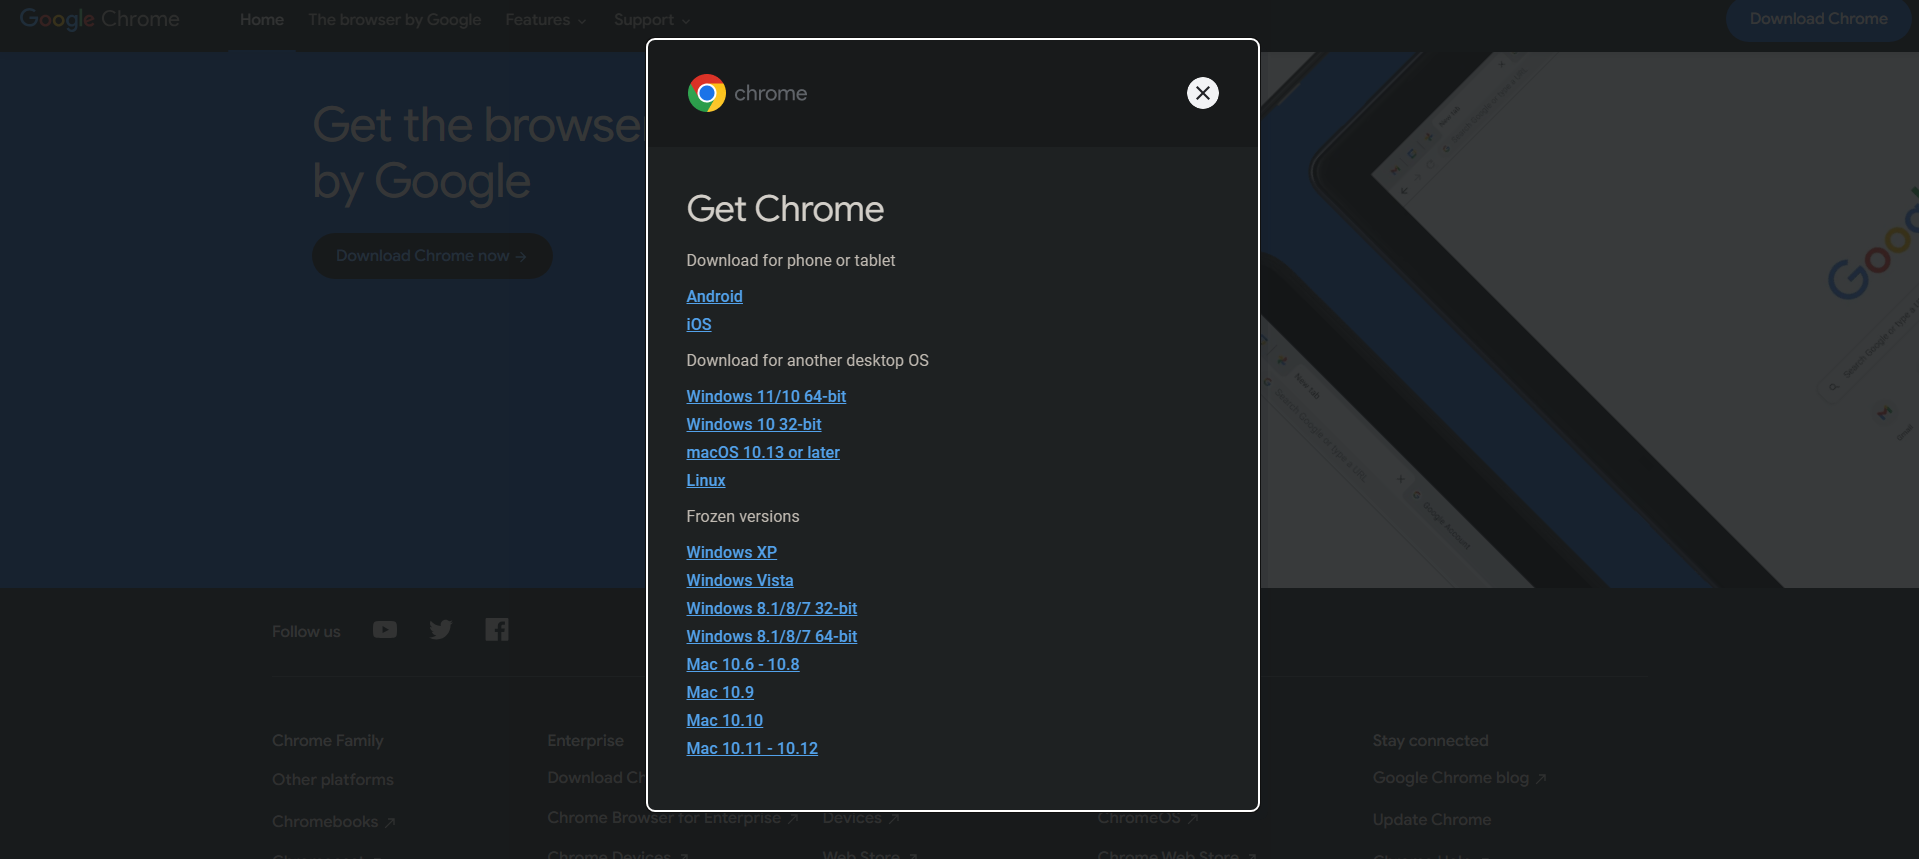1919x859 pixels.
Task: Click the Frozen versions label
Action: coord(743,516)
